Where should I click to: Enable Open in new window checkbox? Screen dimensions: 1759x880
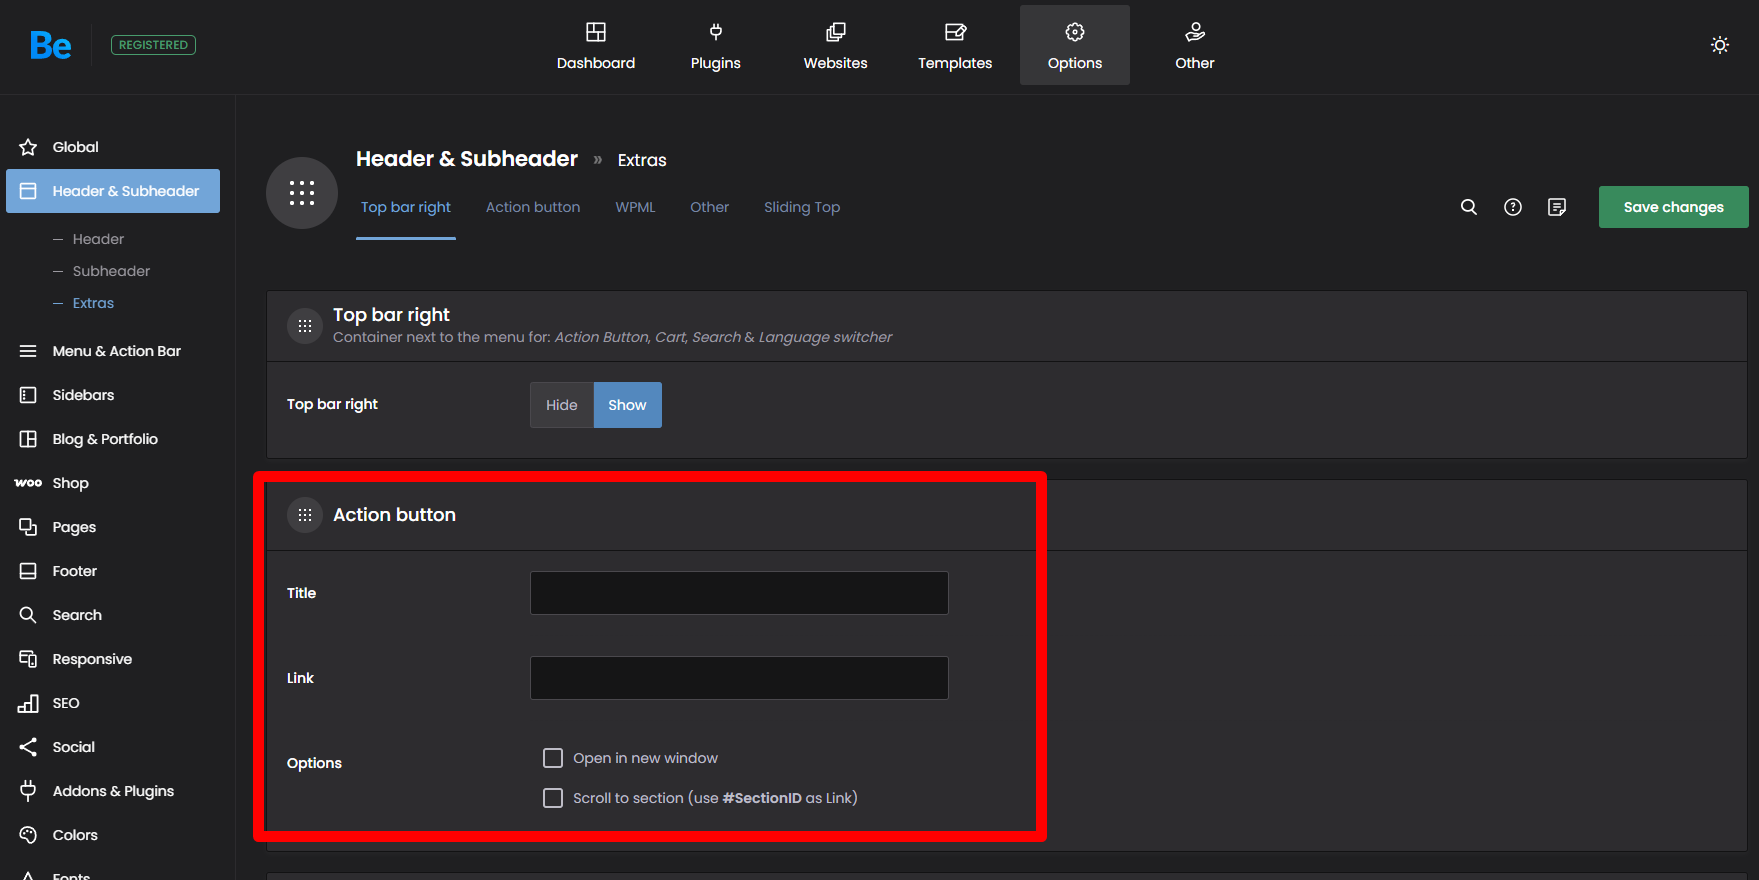click(x=553, y=758)
